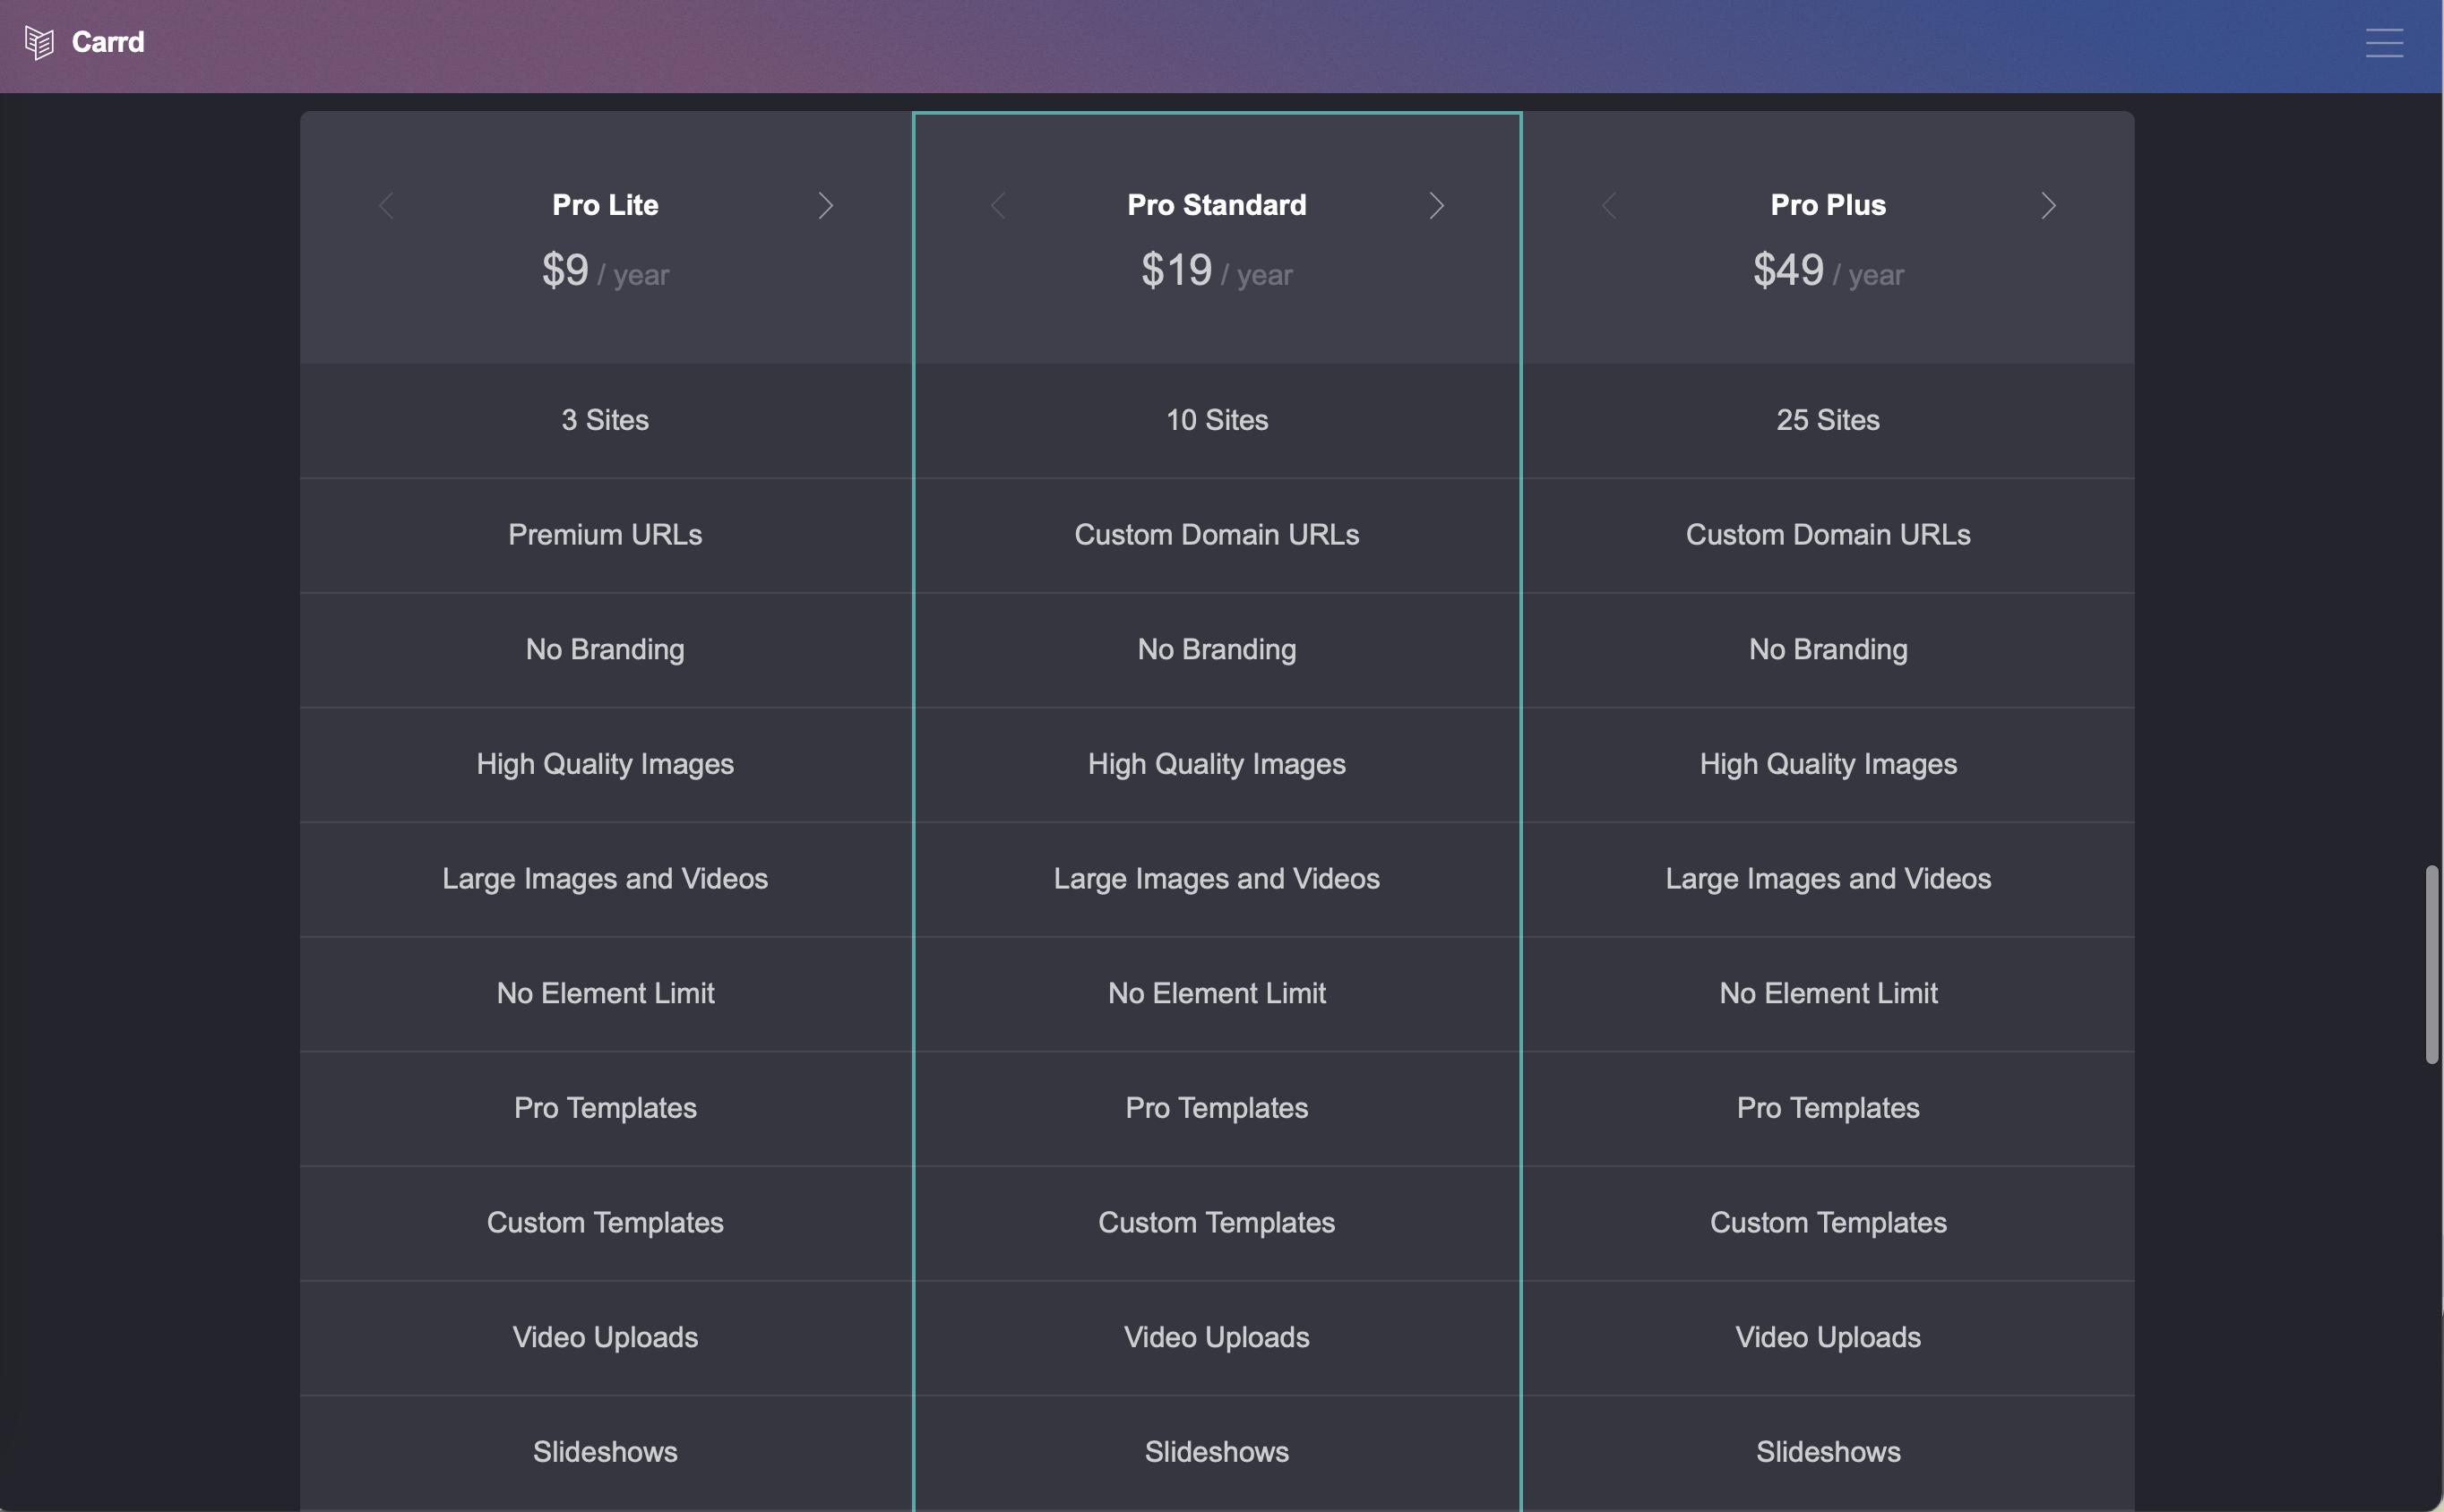Click the $49 / year price
2444x1512 pixels.
pos(1828,270)
